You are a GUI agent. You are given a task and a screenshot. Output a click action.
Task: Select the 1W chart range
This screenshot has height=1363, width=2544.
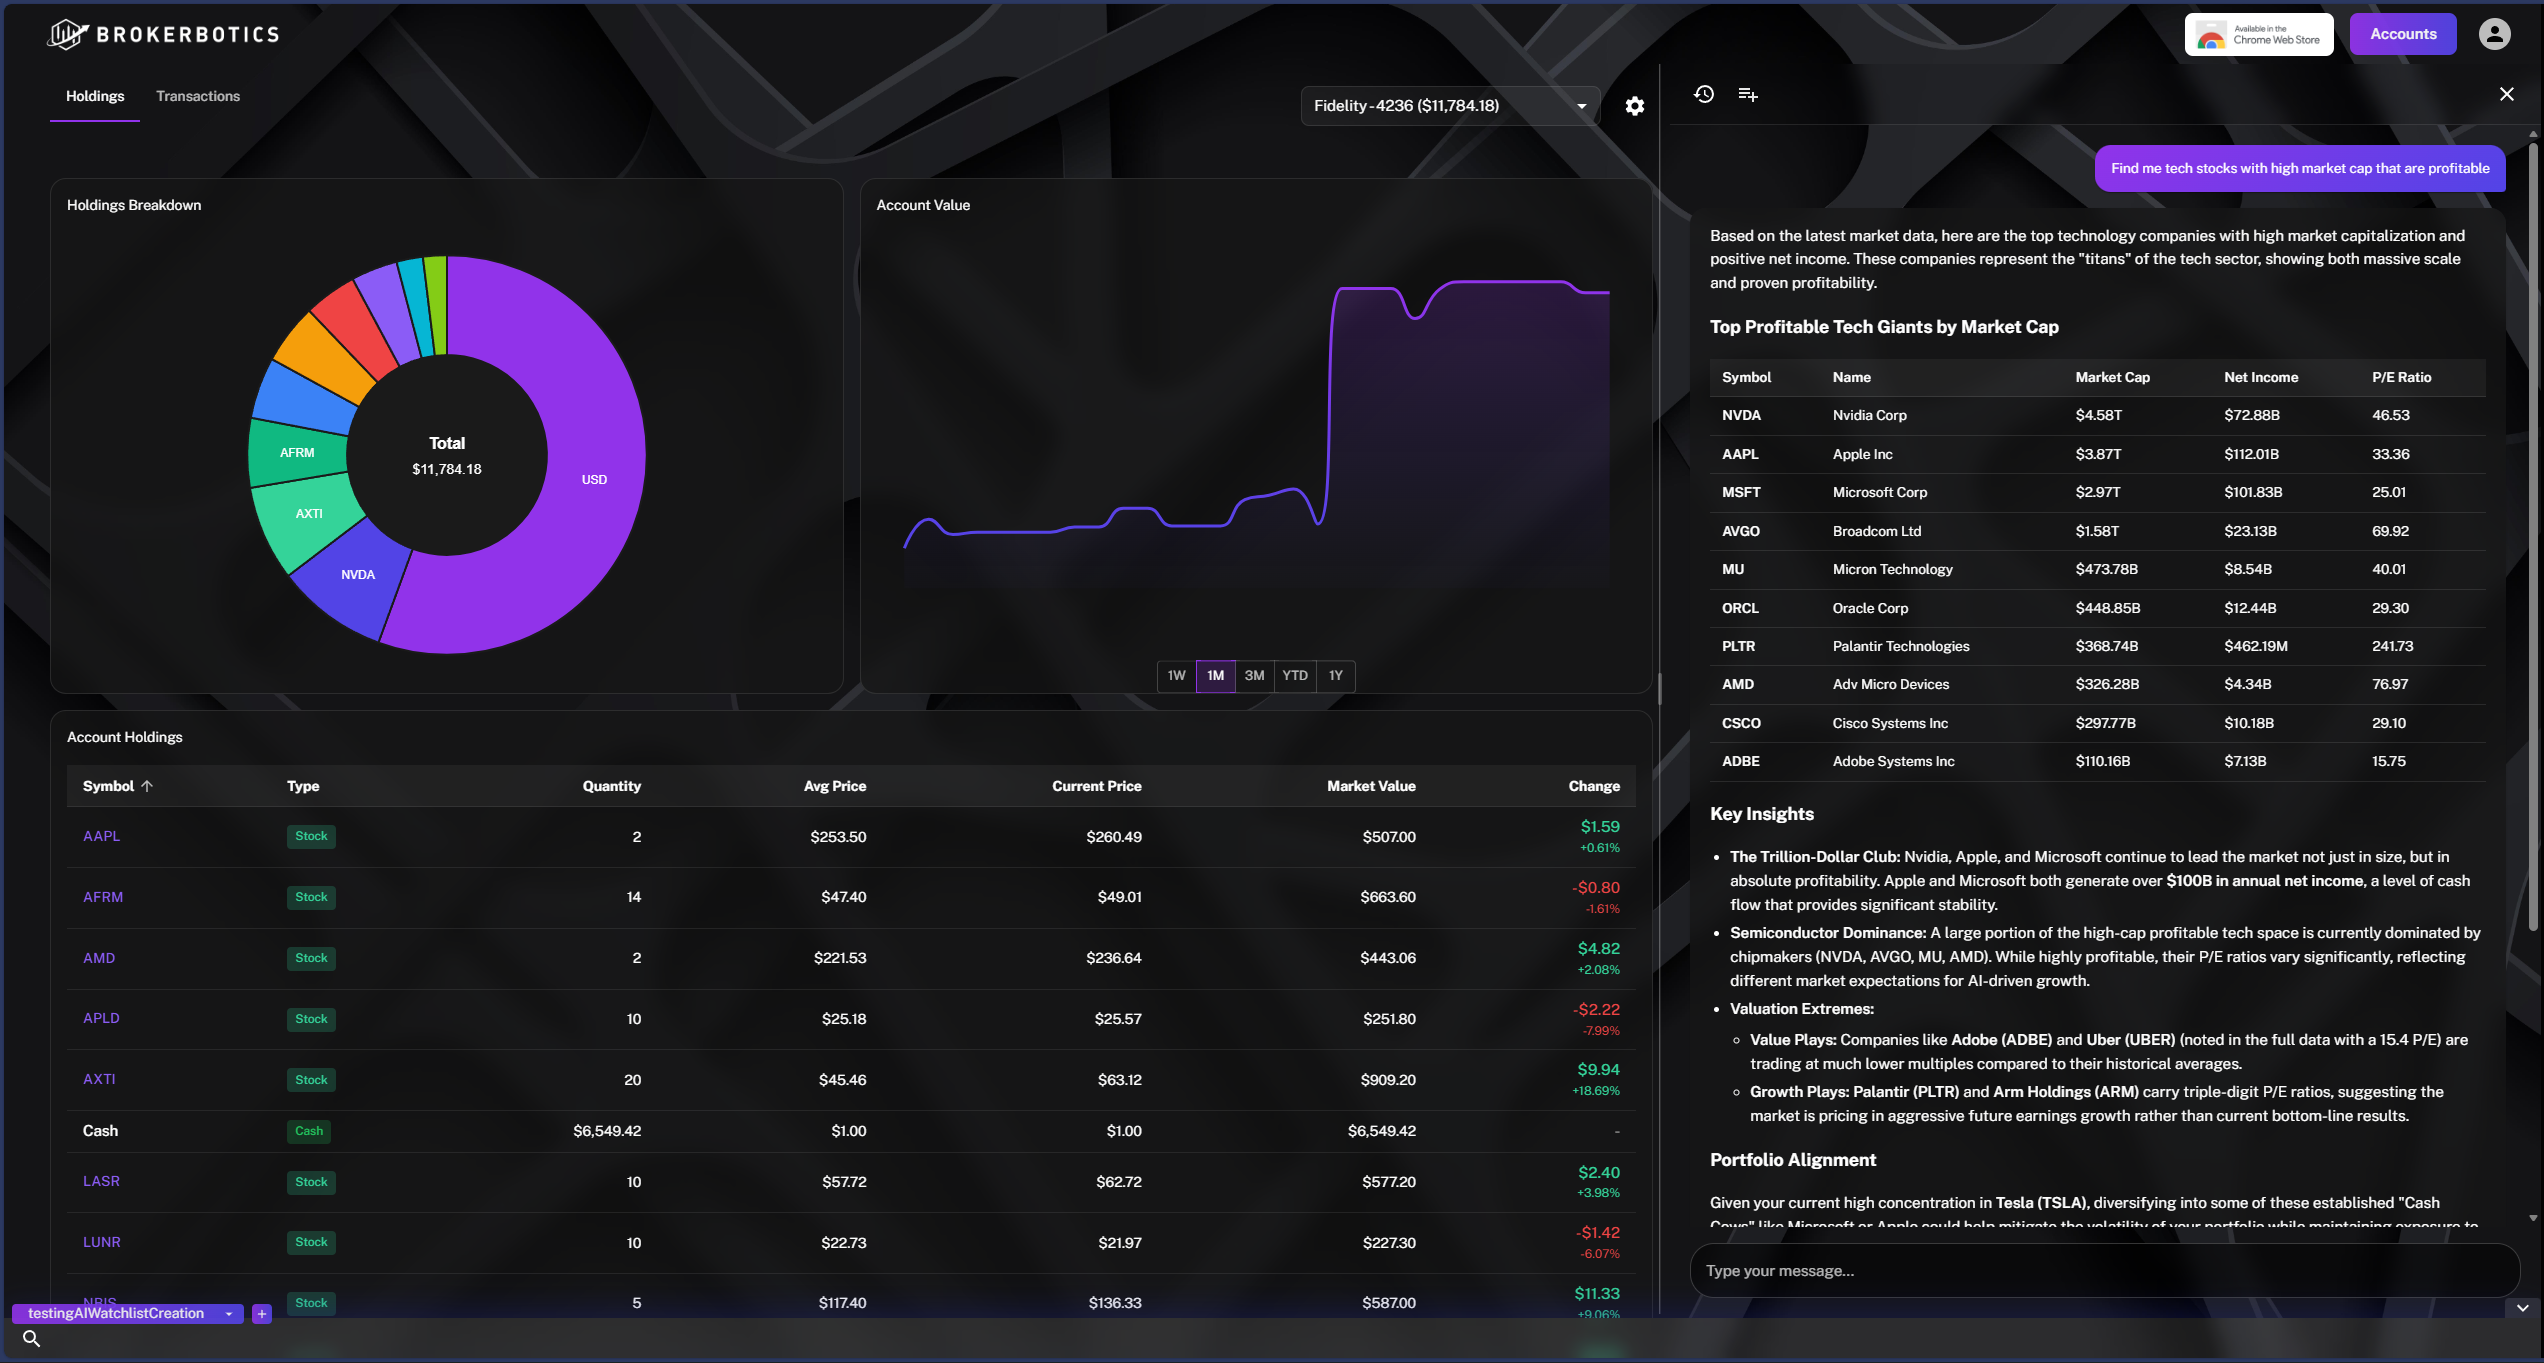(x=1176, y=676)
